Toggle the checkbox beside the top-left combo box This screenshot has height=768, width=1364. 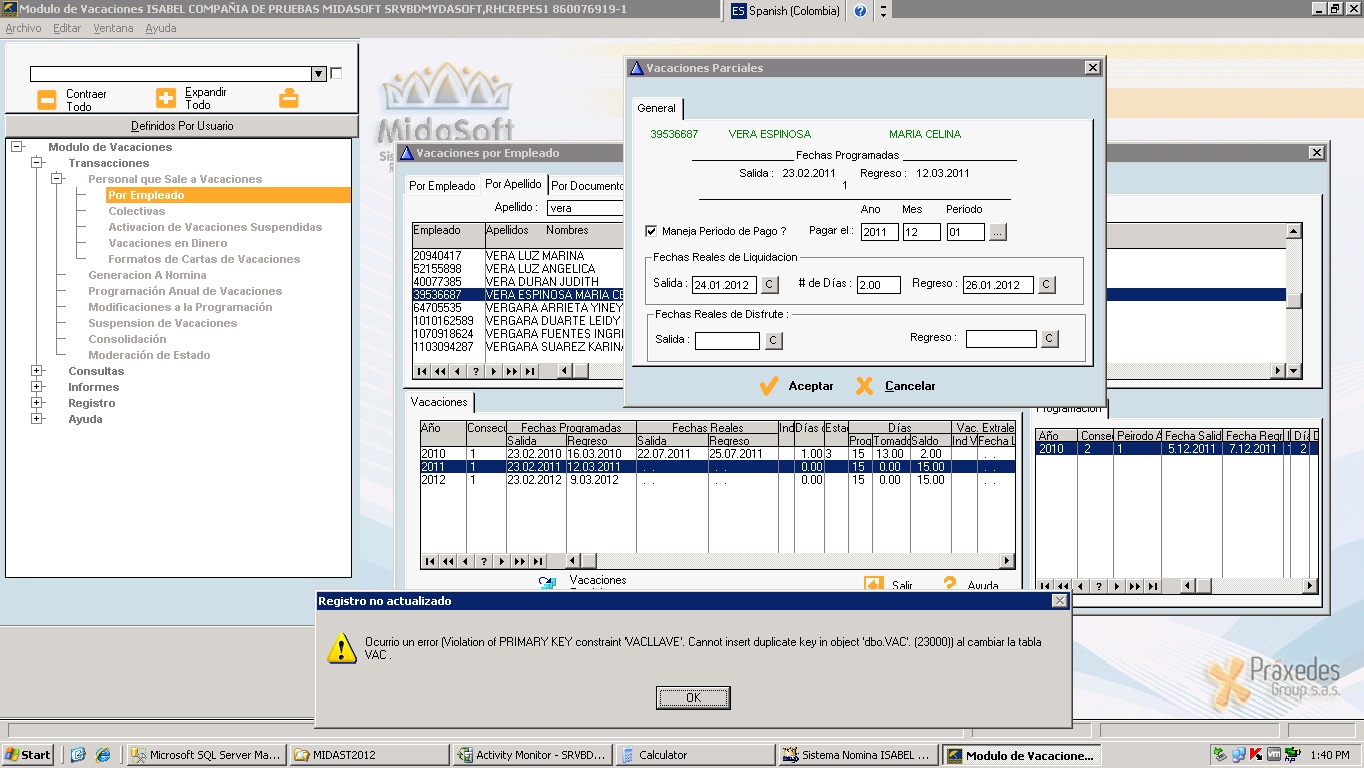[x=336, y=73]
